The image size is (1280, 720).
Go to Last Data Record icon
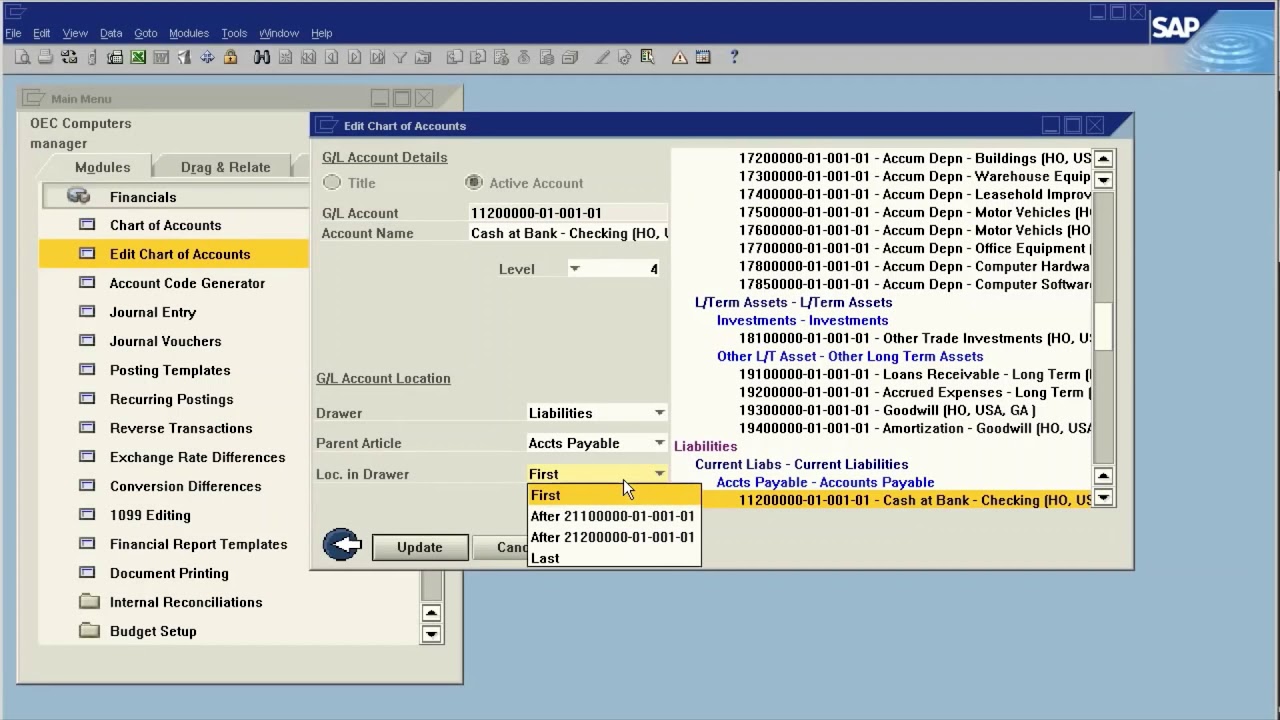click(x=377, y=58)
